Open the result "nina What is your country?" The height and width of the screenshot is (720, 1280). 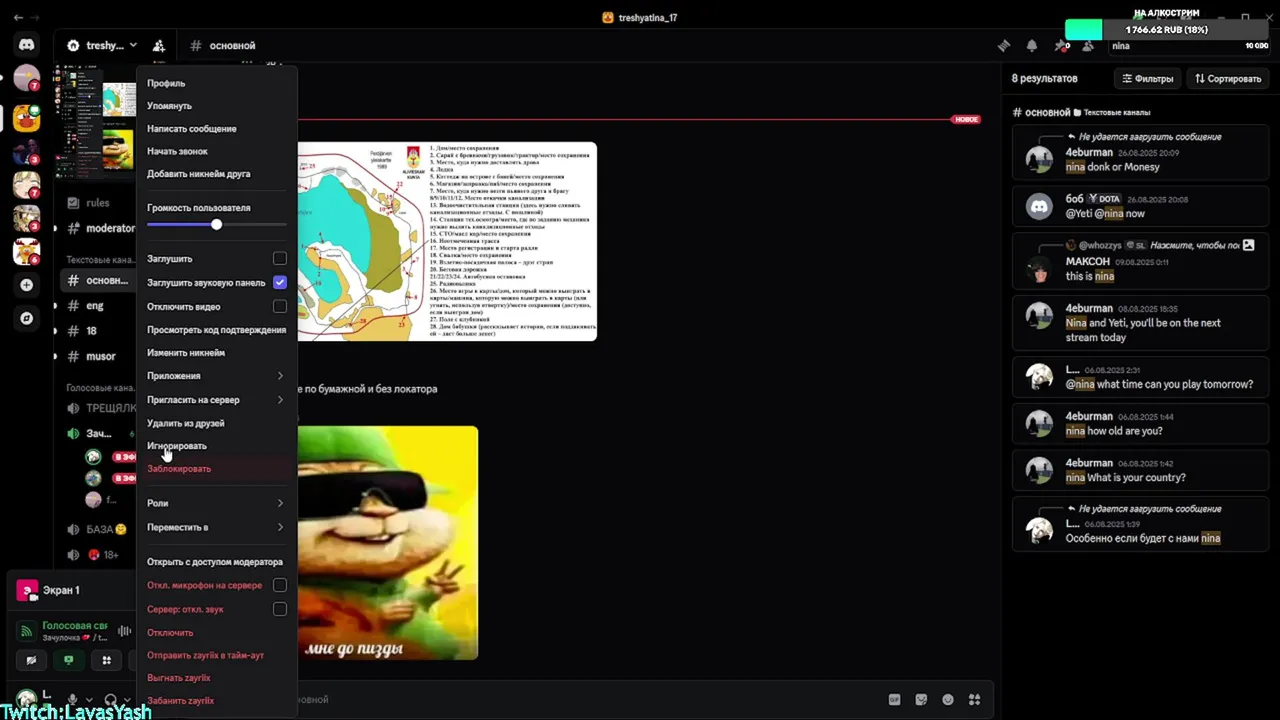1140,470
